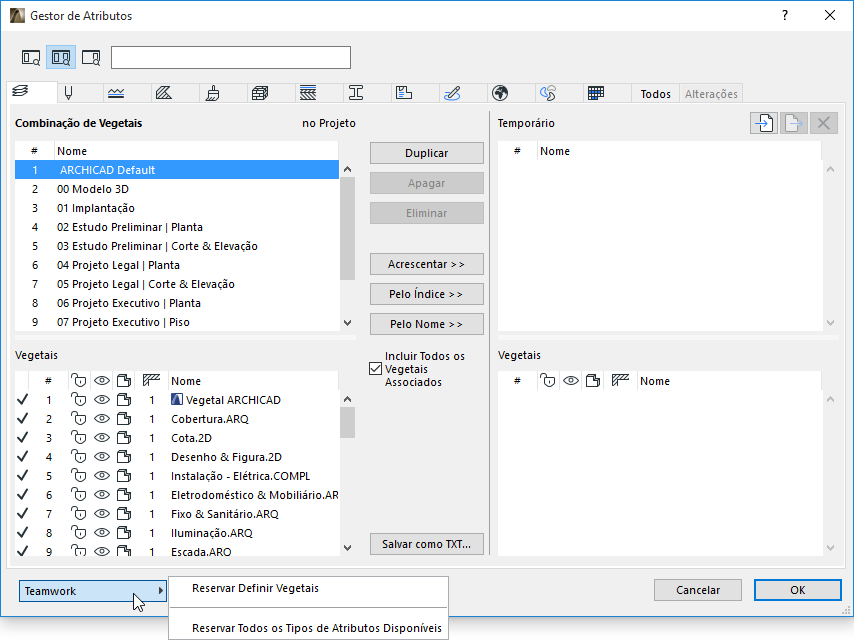
Task: Click Pelo Índice >> button
Action: point(426,294)
